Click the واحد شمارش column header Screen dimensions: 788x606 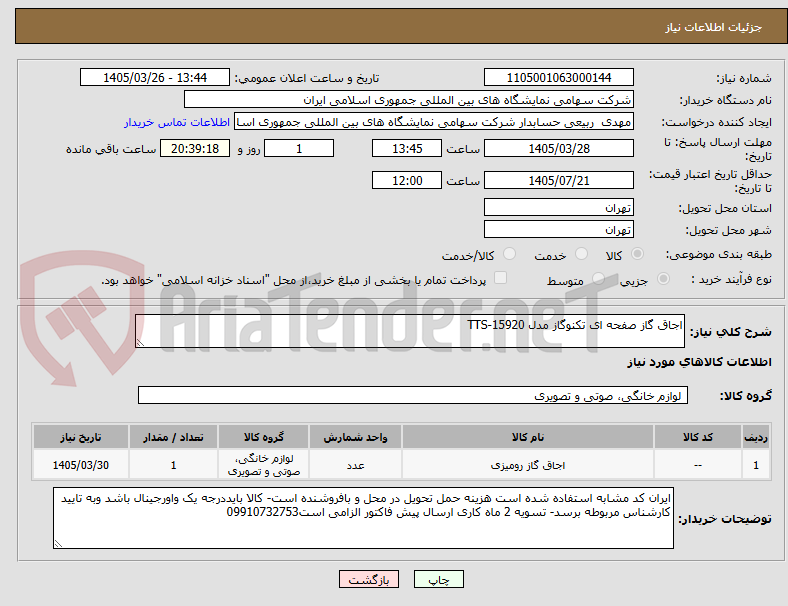coord(355,437)
